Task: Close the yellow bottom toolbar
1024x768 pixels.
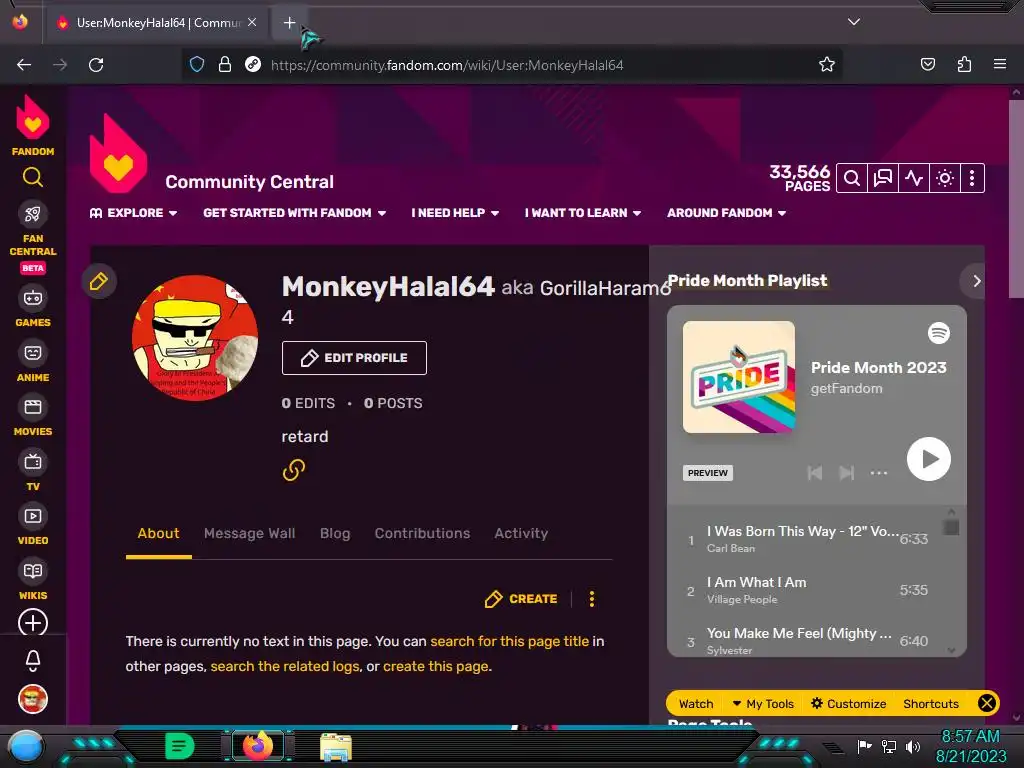Action: (x=987, y=703)
